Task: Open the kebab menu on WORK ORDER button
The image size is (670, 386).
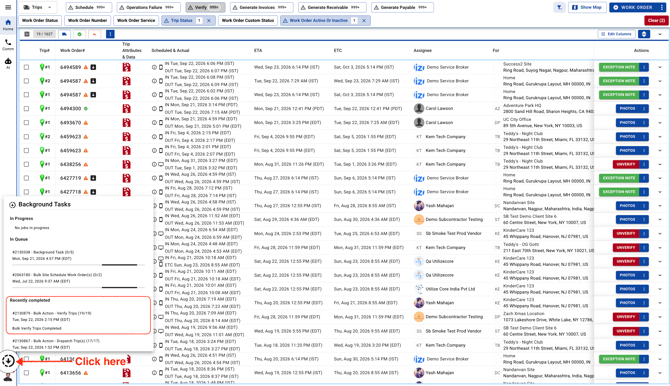Action: pyautogui.click(x=662, y=7)
